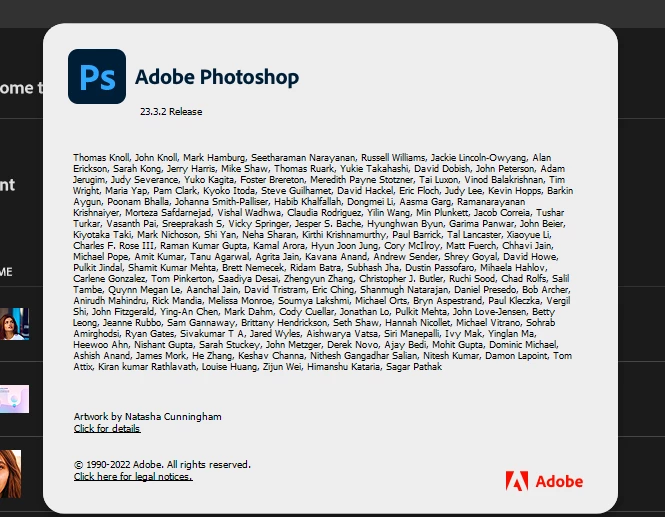Screen dimensions: 665x517
Task: Click the name "Damon Lapoint" in credits
Action: pos(516,355)
